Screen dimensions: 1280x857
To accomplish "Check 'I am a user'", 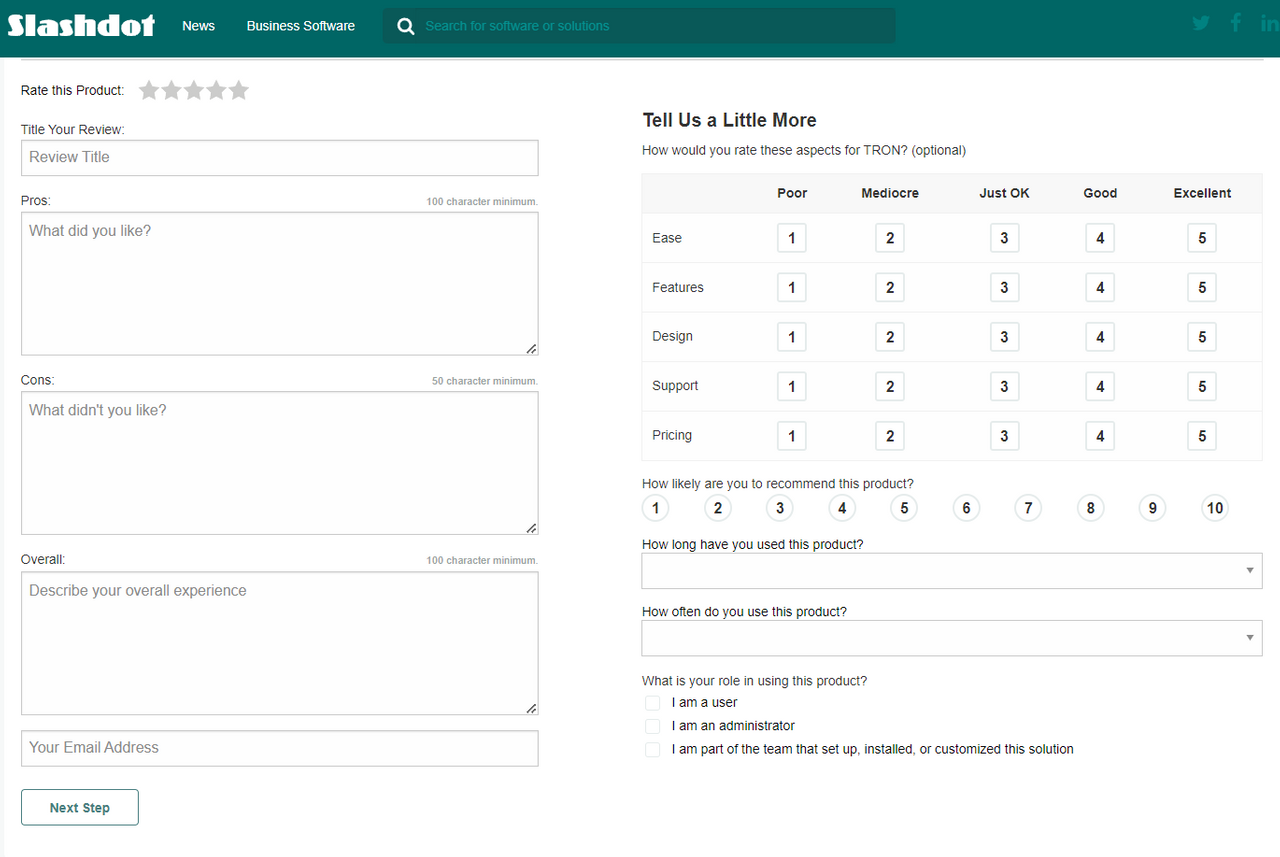I will coord(653,703).
